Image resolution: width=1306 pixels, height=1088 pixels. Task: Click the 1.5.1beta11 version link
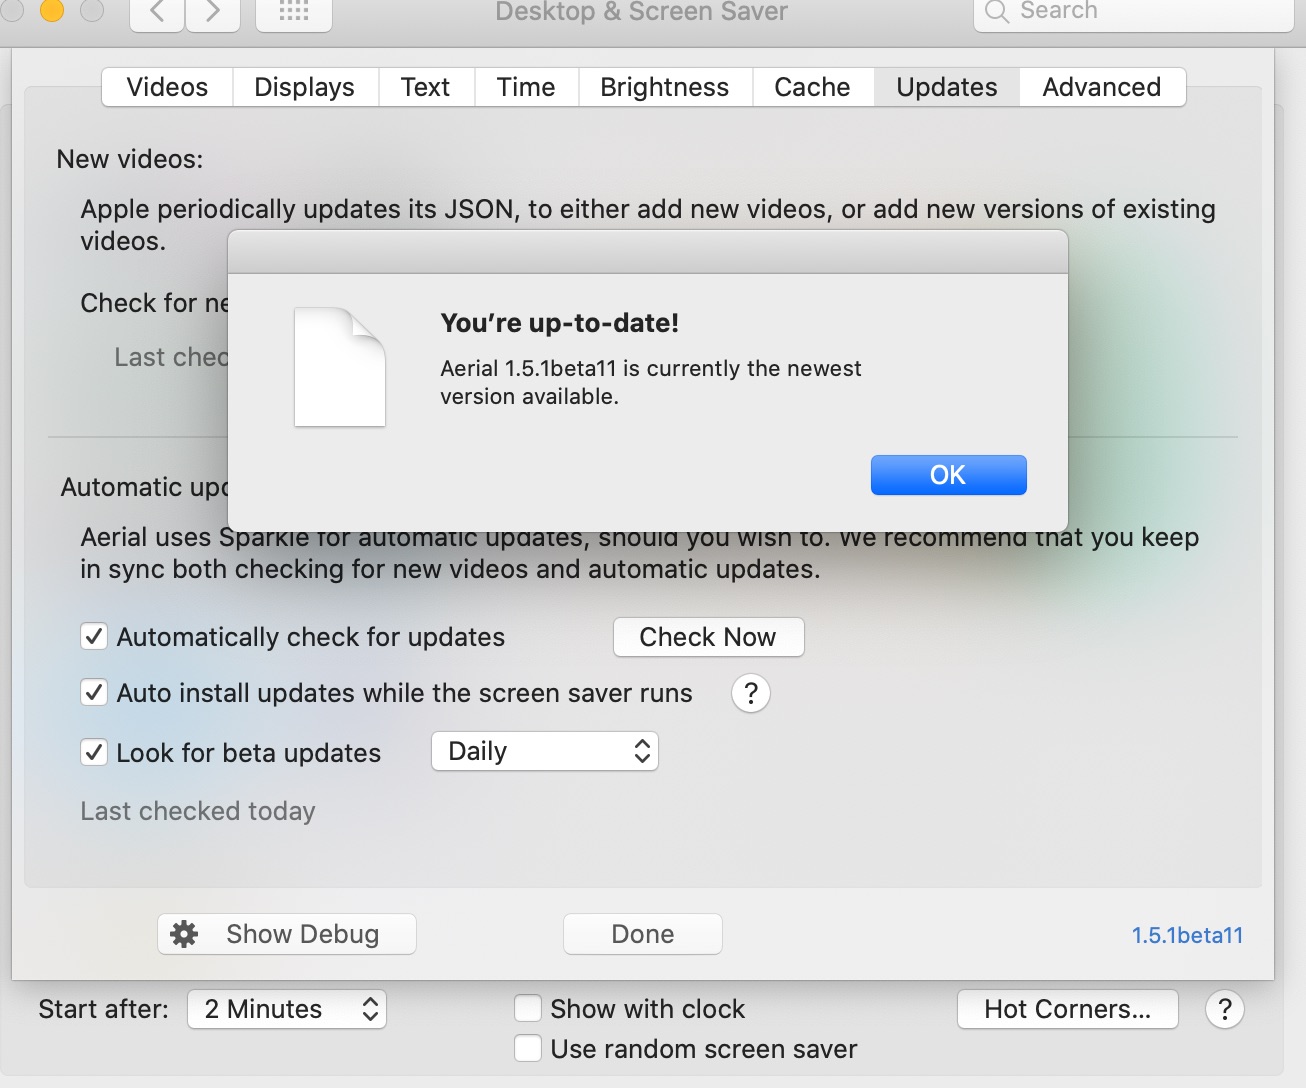(1187, 935)
